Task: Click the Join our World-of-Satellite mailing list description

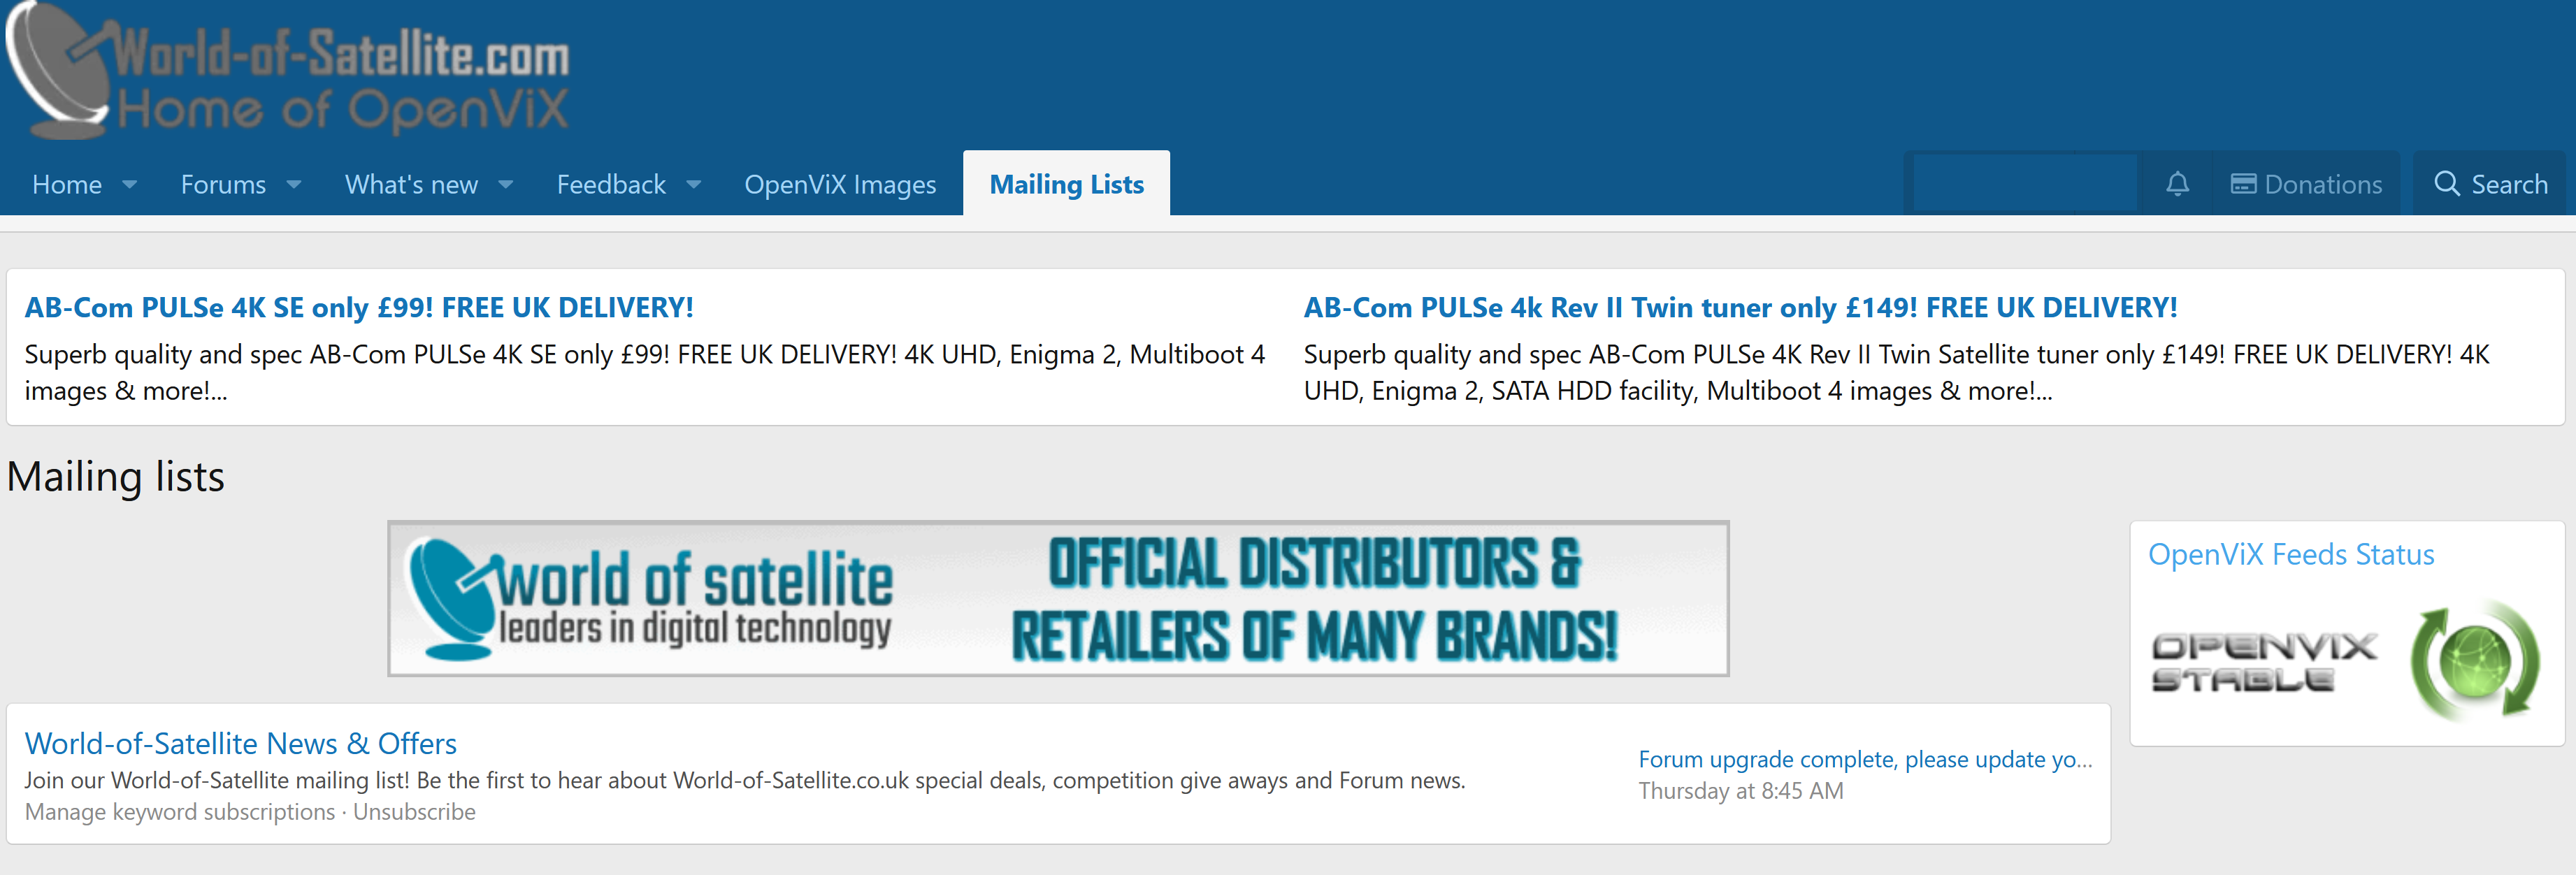Action: (745, 780)
